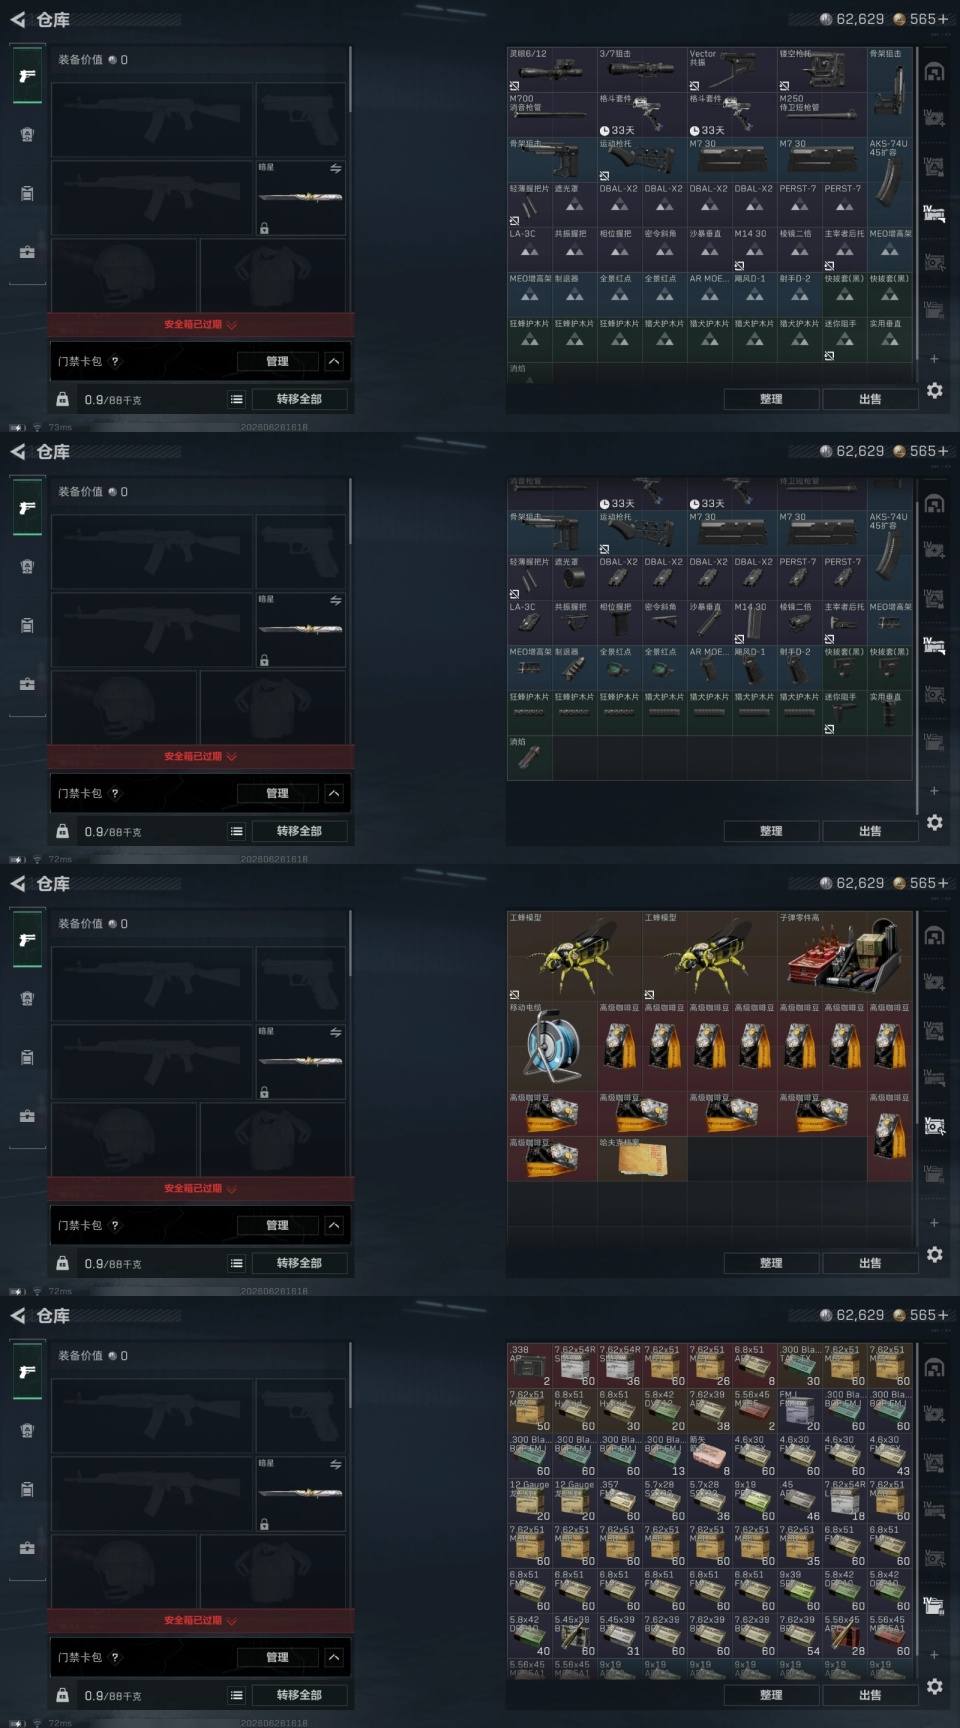Click 转移全部 in scope-list screenshot
This screenshot has width=960, height=1728.
click(x=299, y=399)
